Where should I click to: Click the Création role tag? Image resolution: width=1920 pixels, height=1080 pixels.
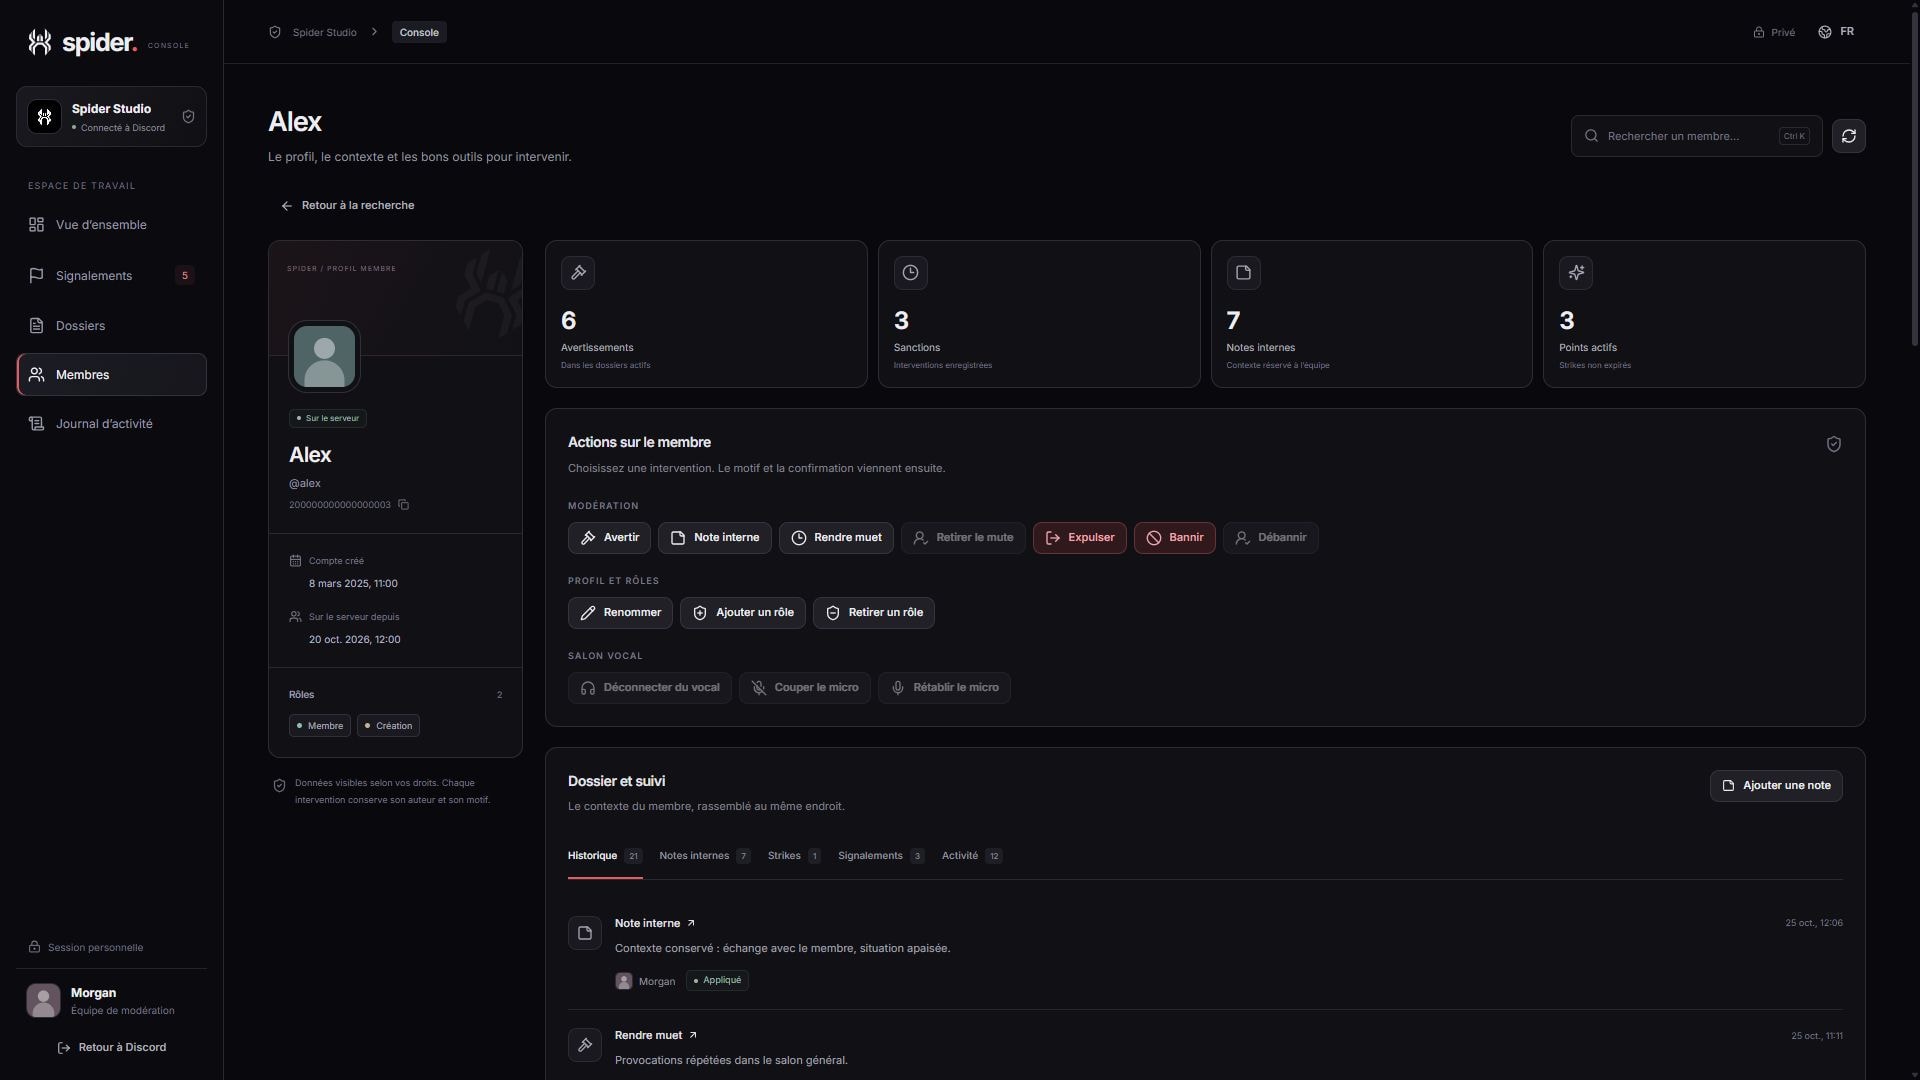pyautogui.click(x=388, y=726)
